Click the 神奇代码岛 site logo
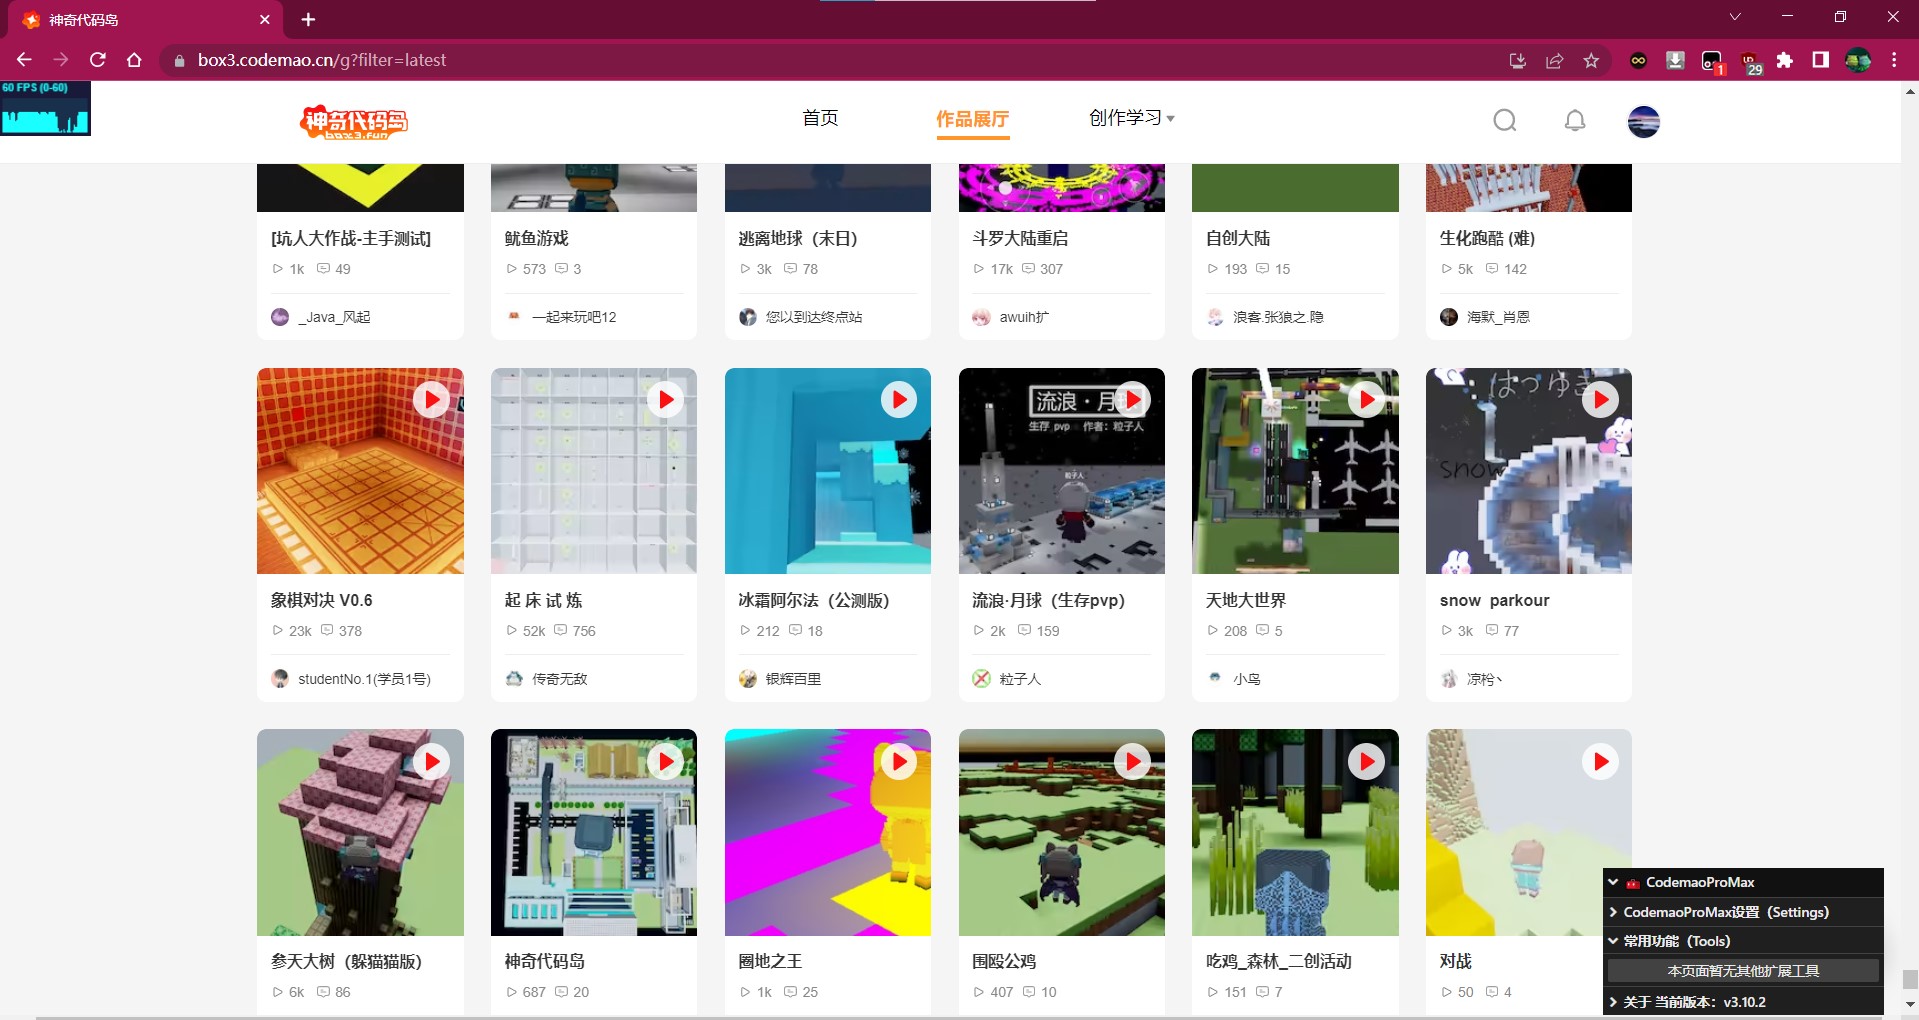Viewport: 1919px width, 1020px height. click(354, 122)
